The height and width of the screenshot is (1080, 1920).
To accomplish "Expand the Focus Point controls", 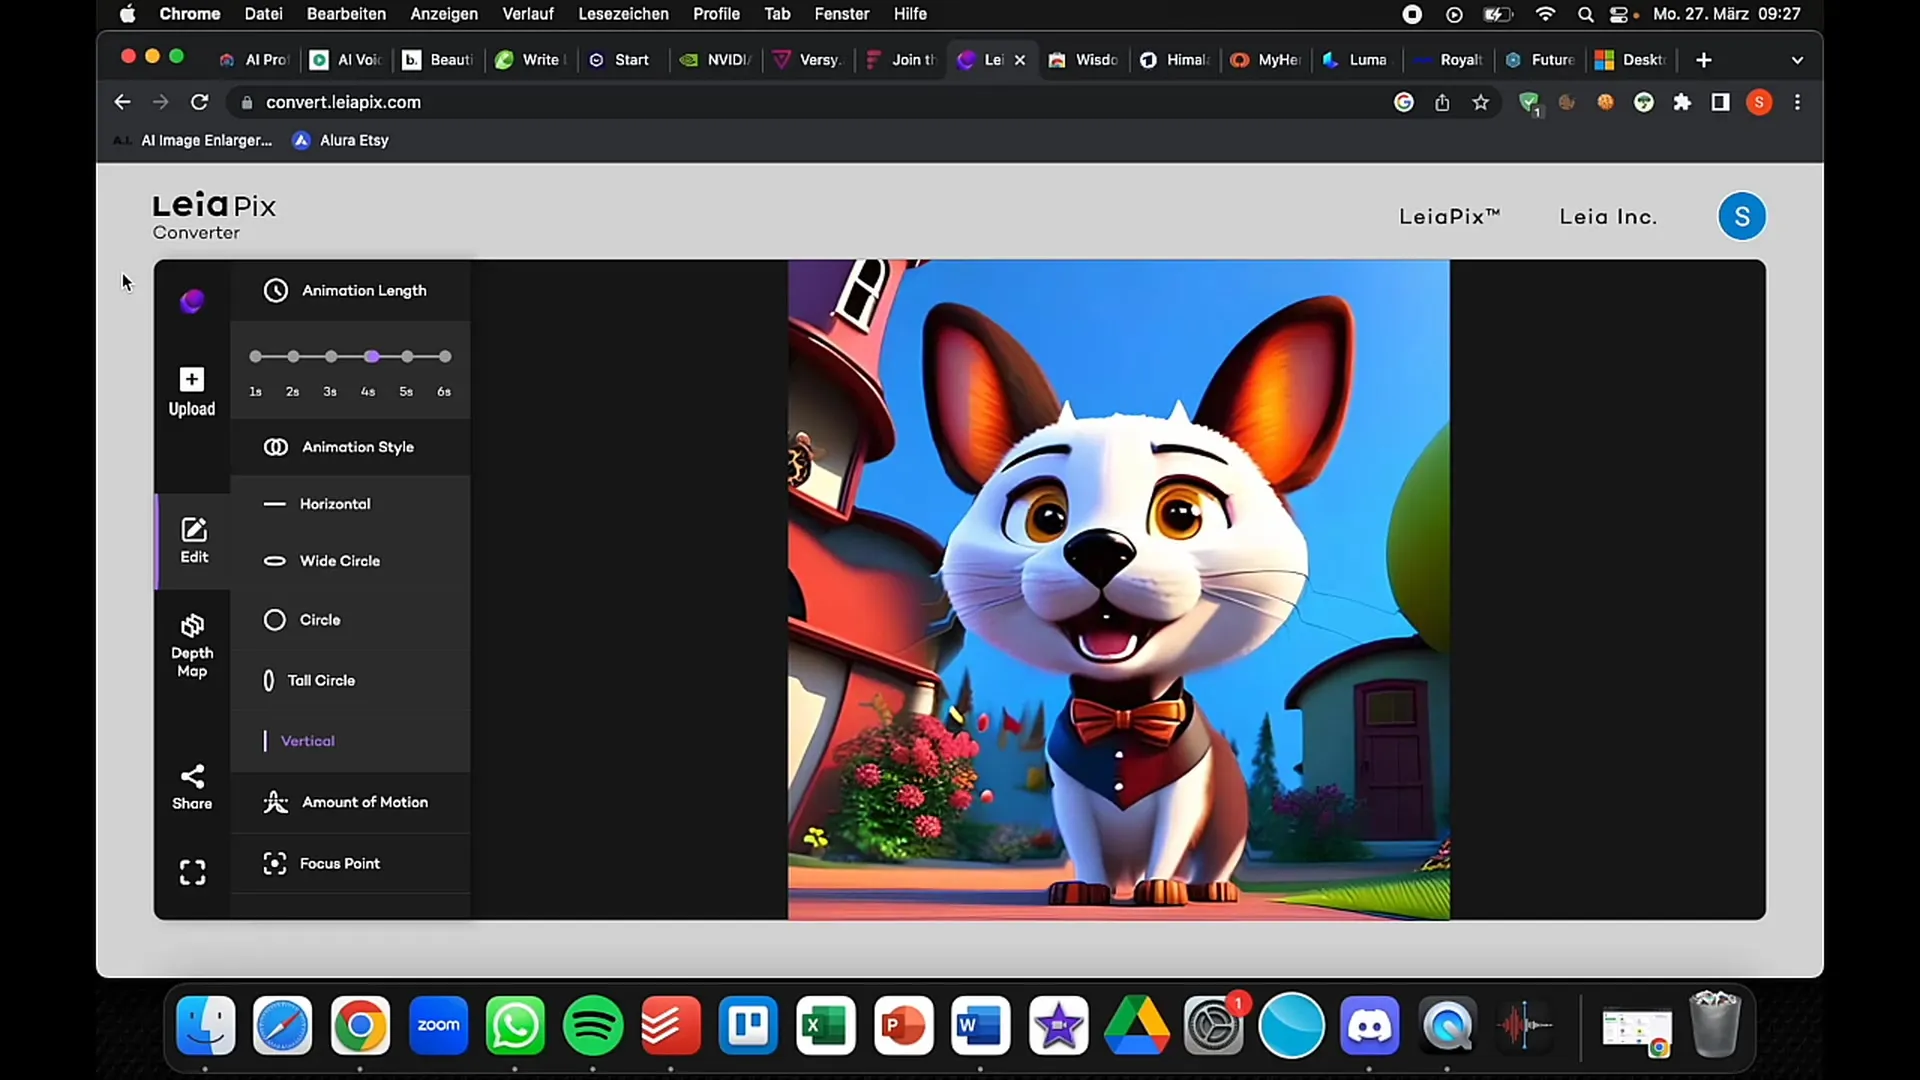I will point(340,862).
